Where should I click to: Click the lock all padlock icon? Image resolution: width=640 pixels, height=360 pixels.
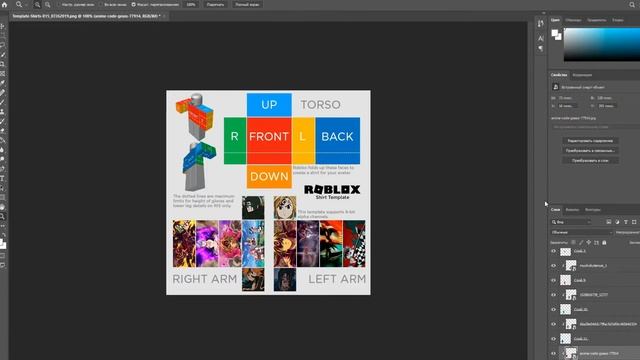point(604,242)
